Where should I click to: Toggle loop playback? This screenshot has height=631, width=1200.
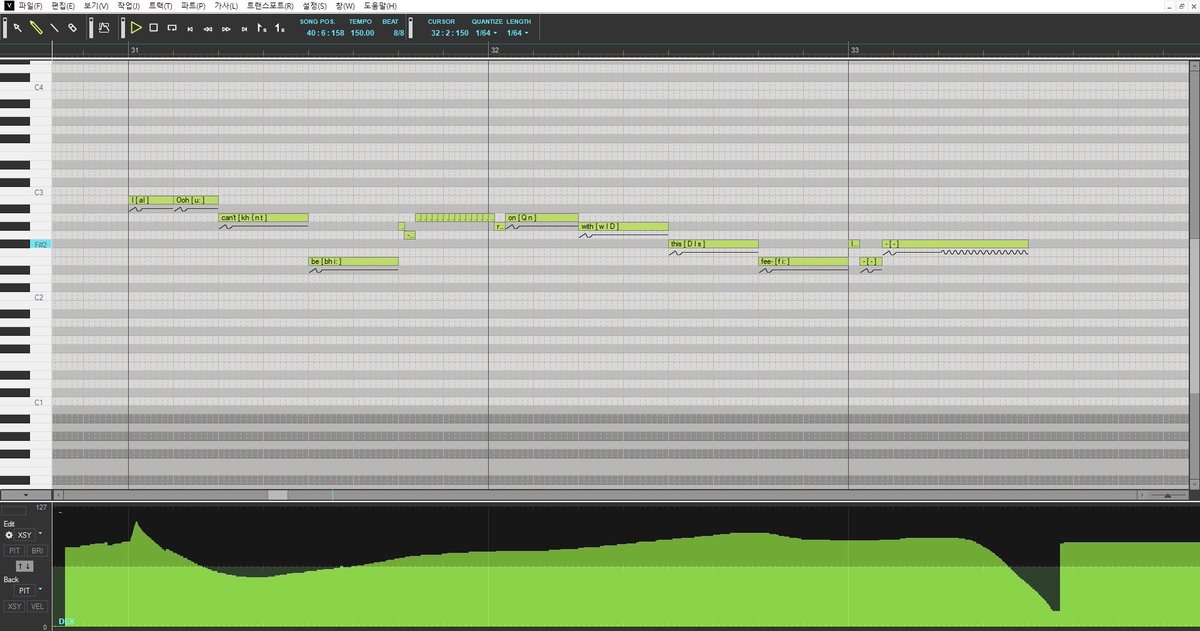coord(172,28)
